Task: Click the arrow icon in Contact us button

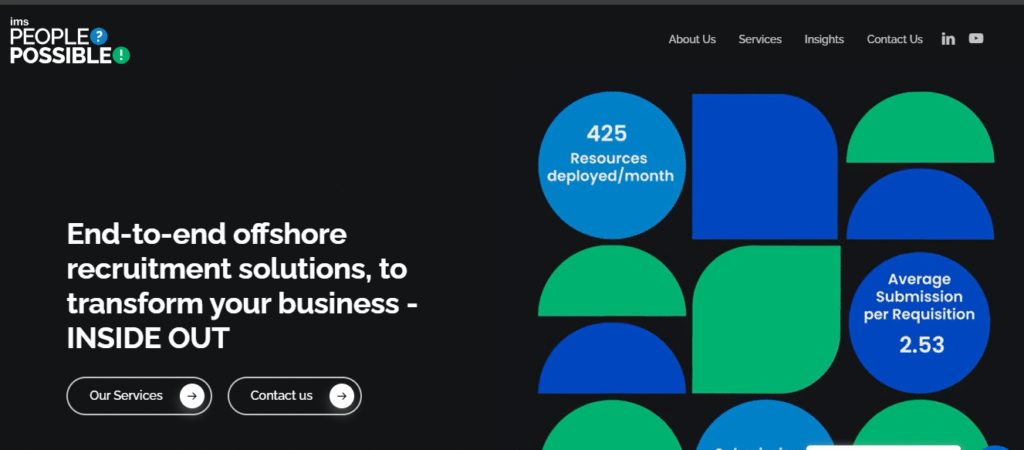Action: 342,396
